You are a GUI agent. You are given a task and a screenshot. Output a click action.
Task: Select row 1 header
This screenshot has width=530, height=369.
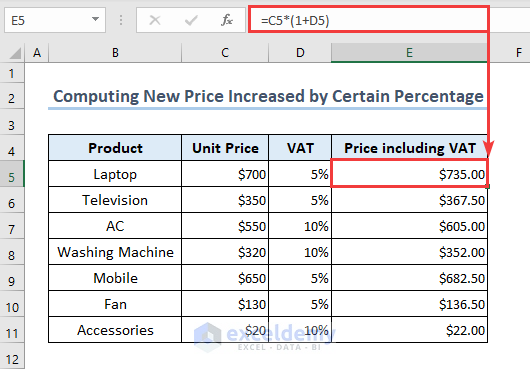click(x=12, y=73)
